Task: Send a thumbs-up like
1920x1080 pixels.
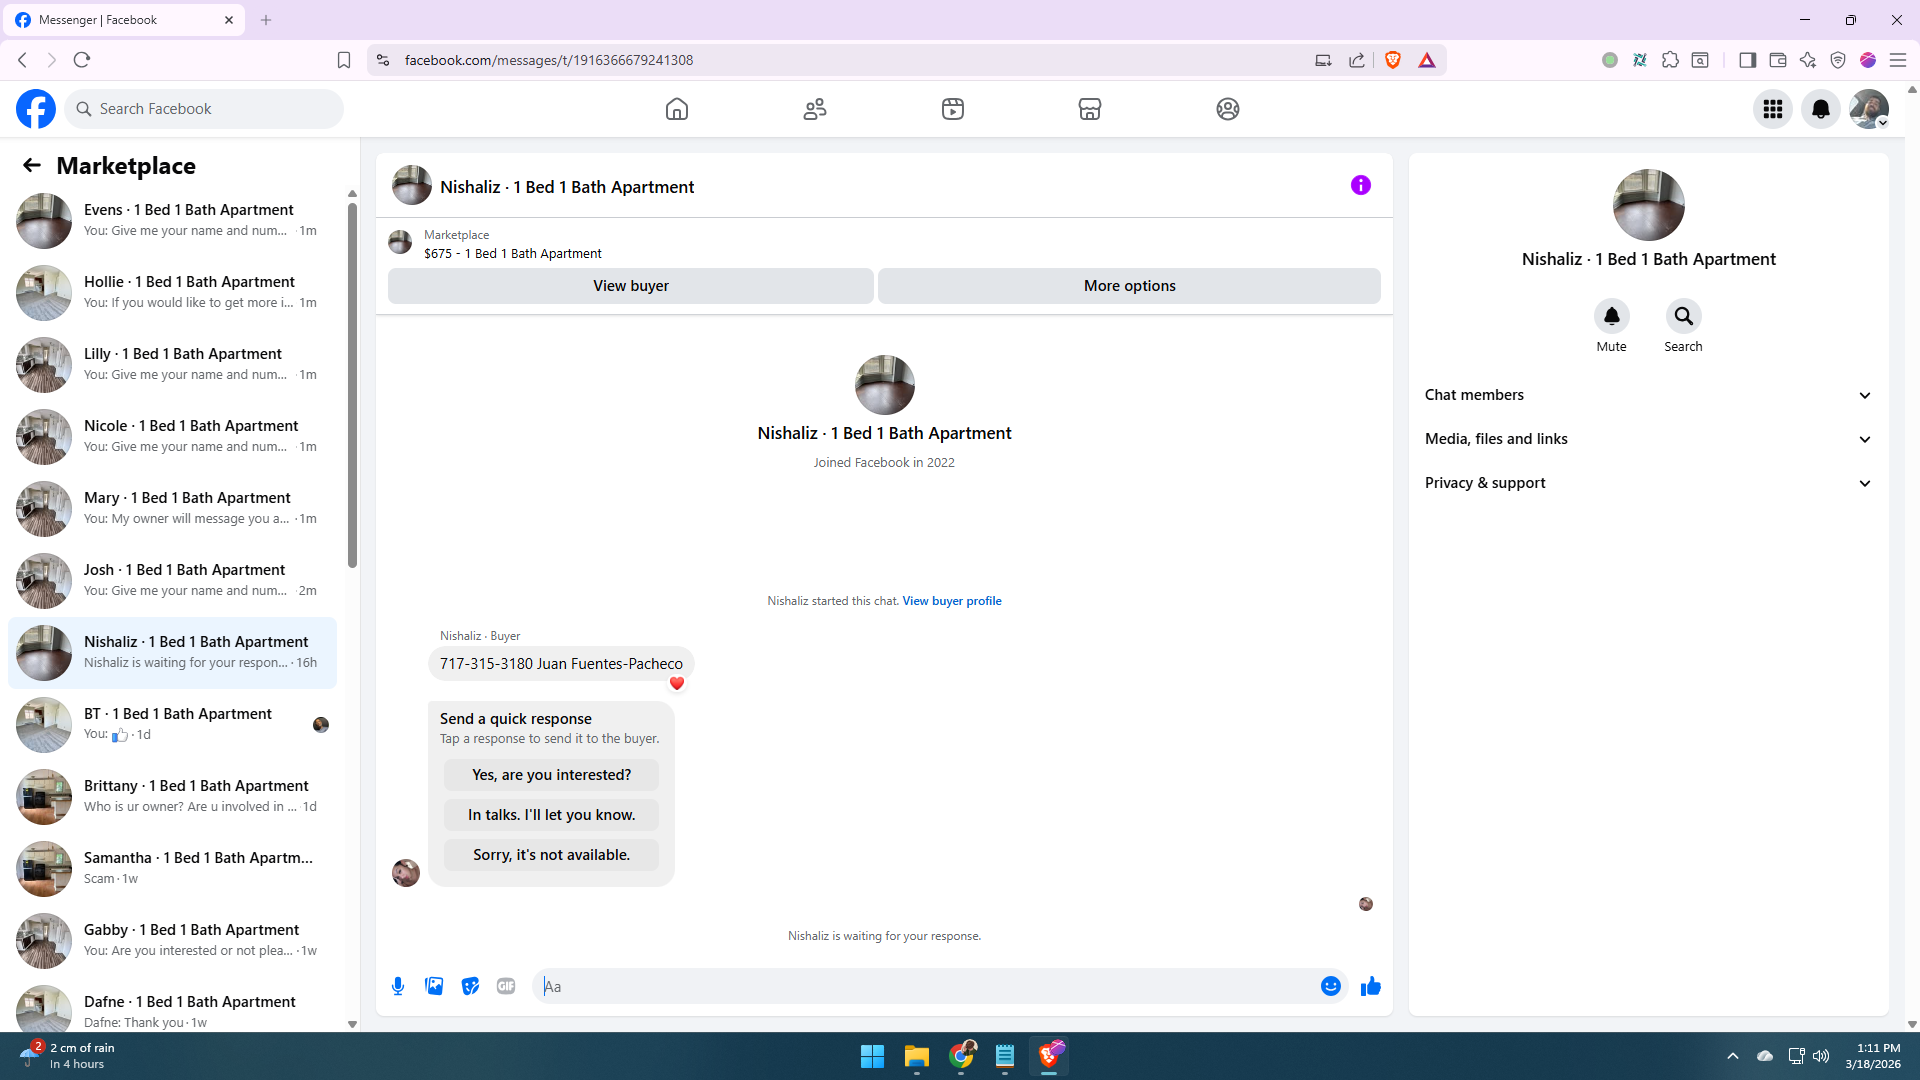Action: [1370, 986]
